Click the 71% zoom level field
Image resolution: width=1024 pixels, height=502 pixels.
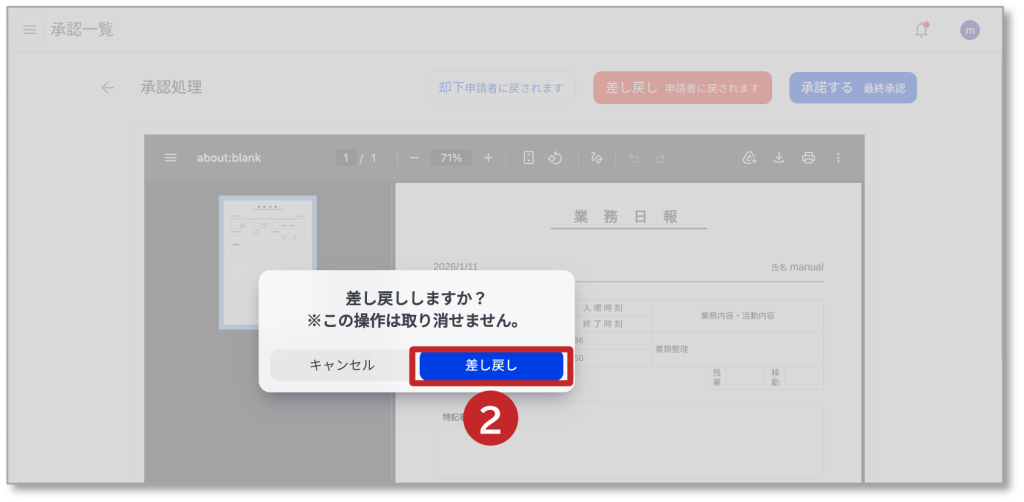point(451,158)
